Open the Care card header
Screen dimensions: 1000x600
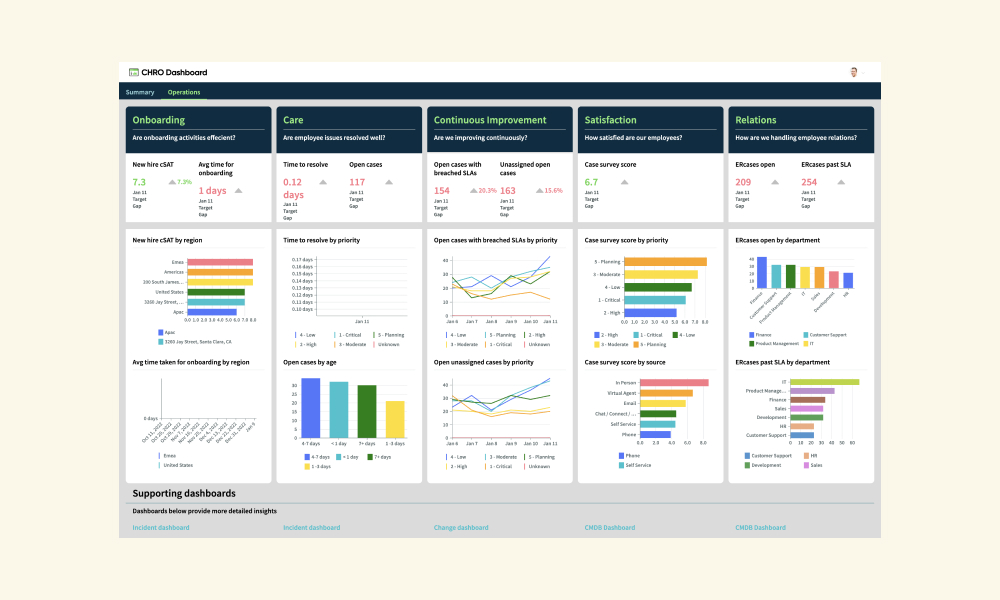[x=349, y=129]
